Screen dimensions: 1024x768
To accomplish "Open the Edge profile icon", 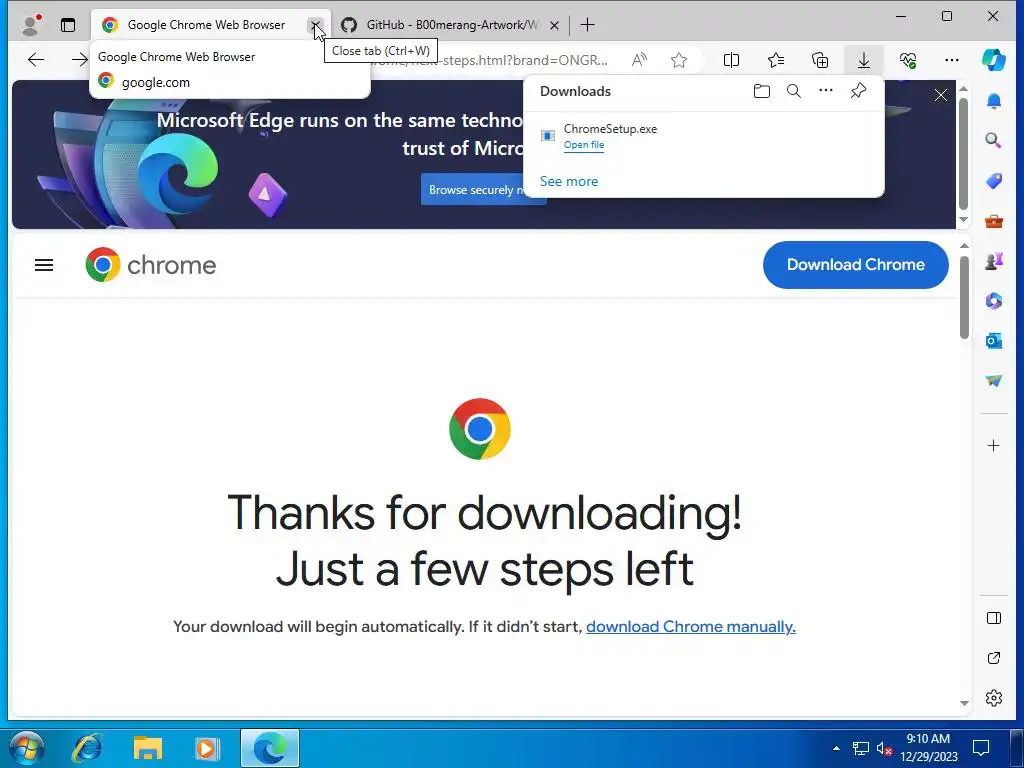I will (31, 25).
